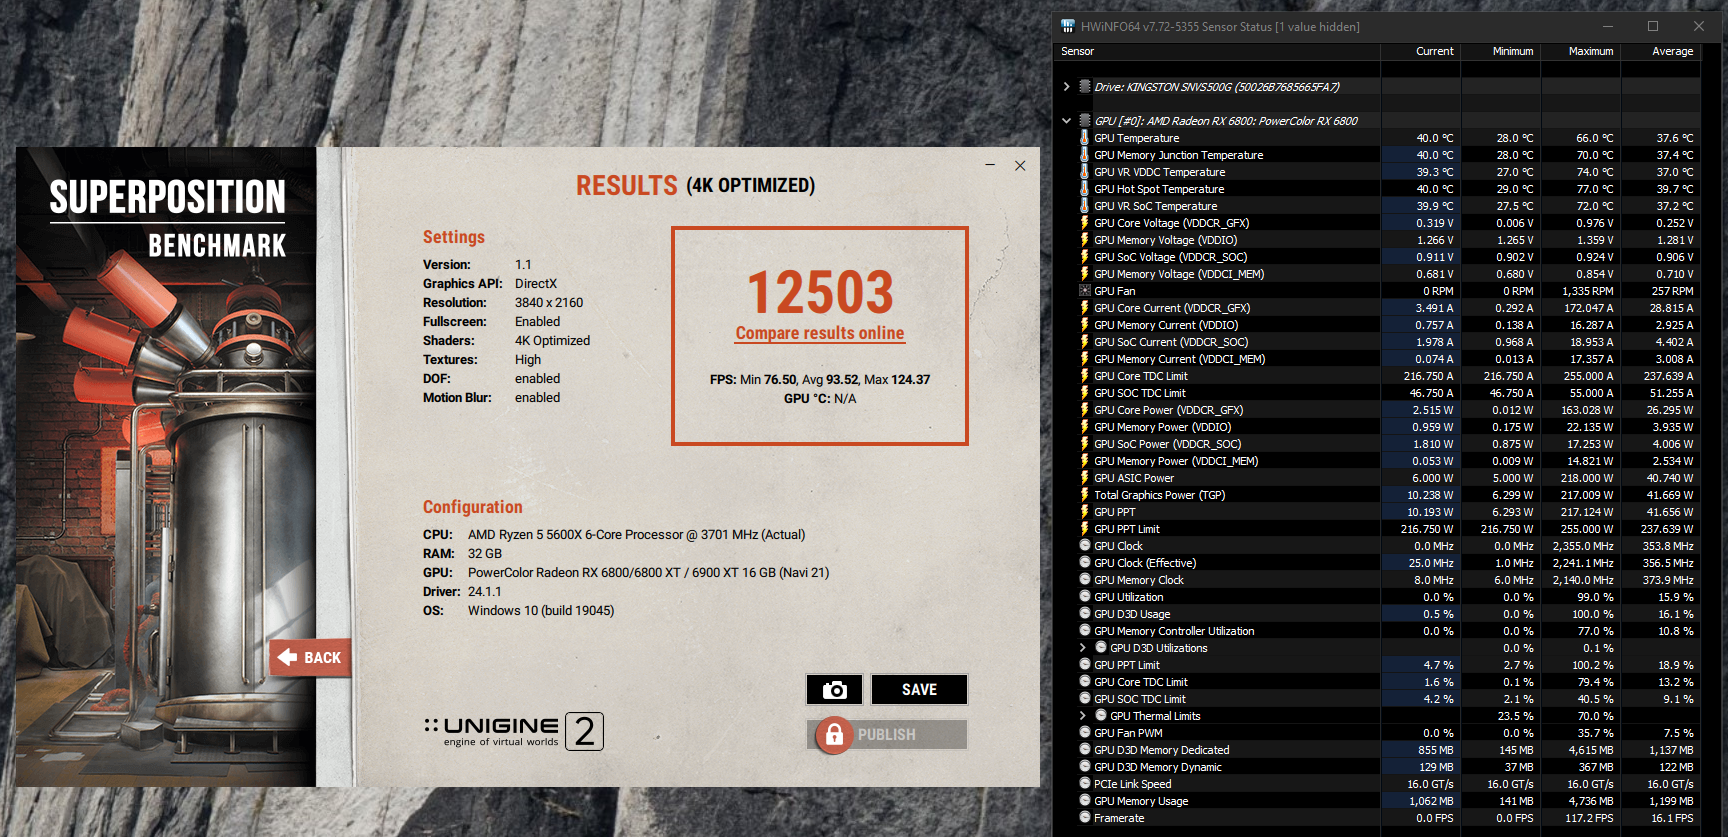Click thermometer icon for GPU VR SoC Temperature

[1084, 206]
